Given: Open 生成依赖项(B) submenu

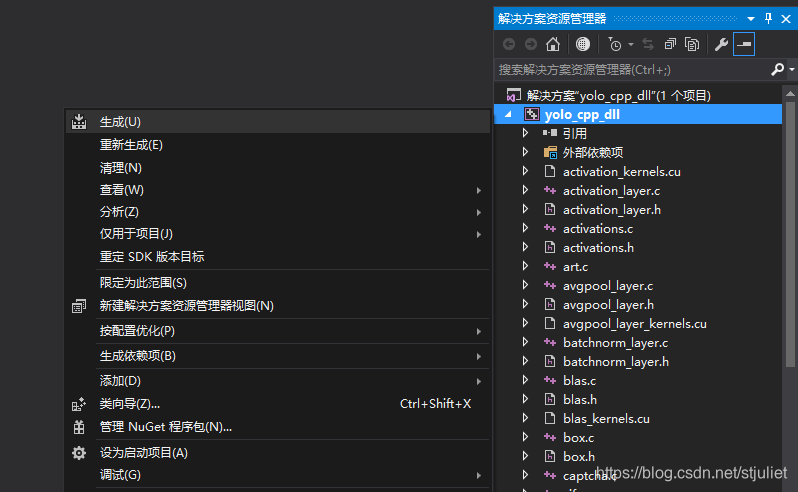Looking at the screenshot, I should 277,356.
